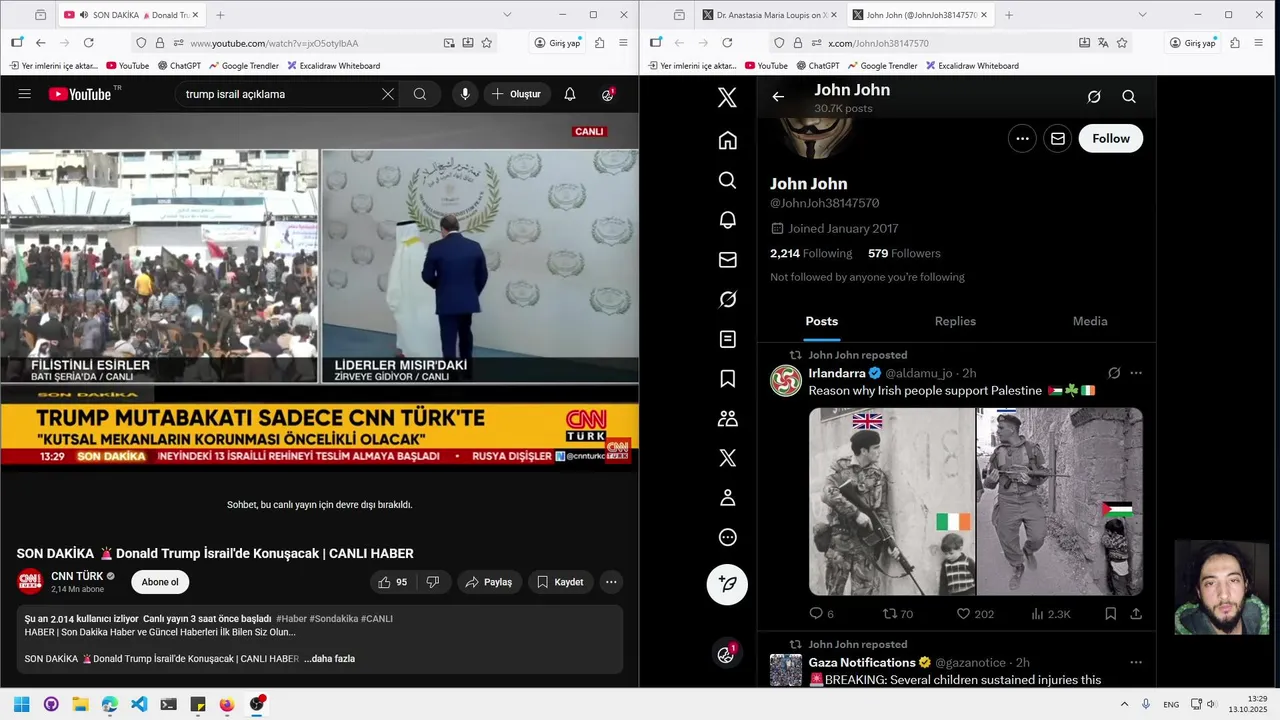Reply to the Irlandarra post
The image size is (1280, 720).
[x=821, y=614]
